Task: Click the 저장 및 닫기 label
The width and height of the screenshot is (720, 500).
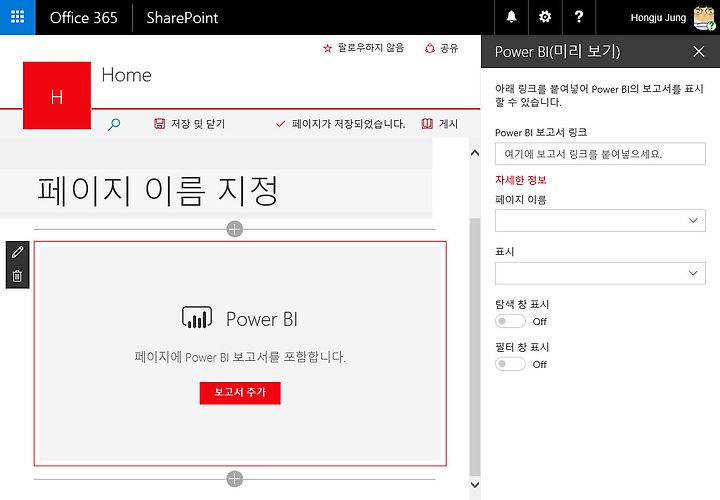Action: (x=198, y=124)
